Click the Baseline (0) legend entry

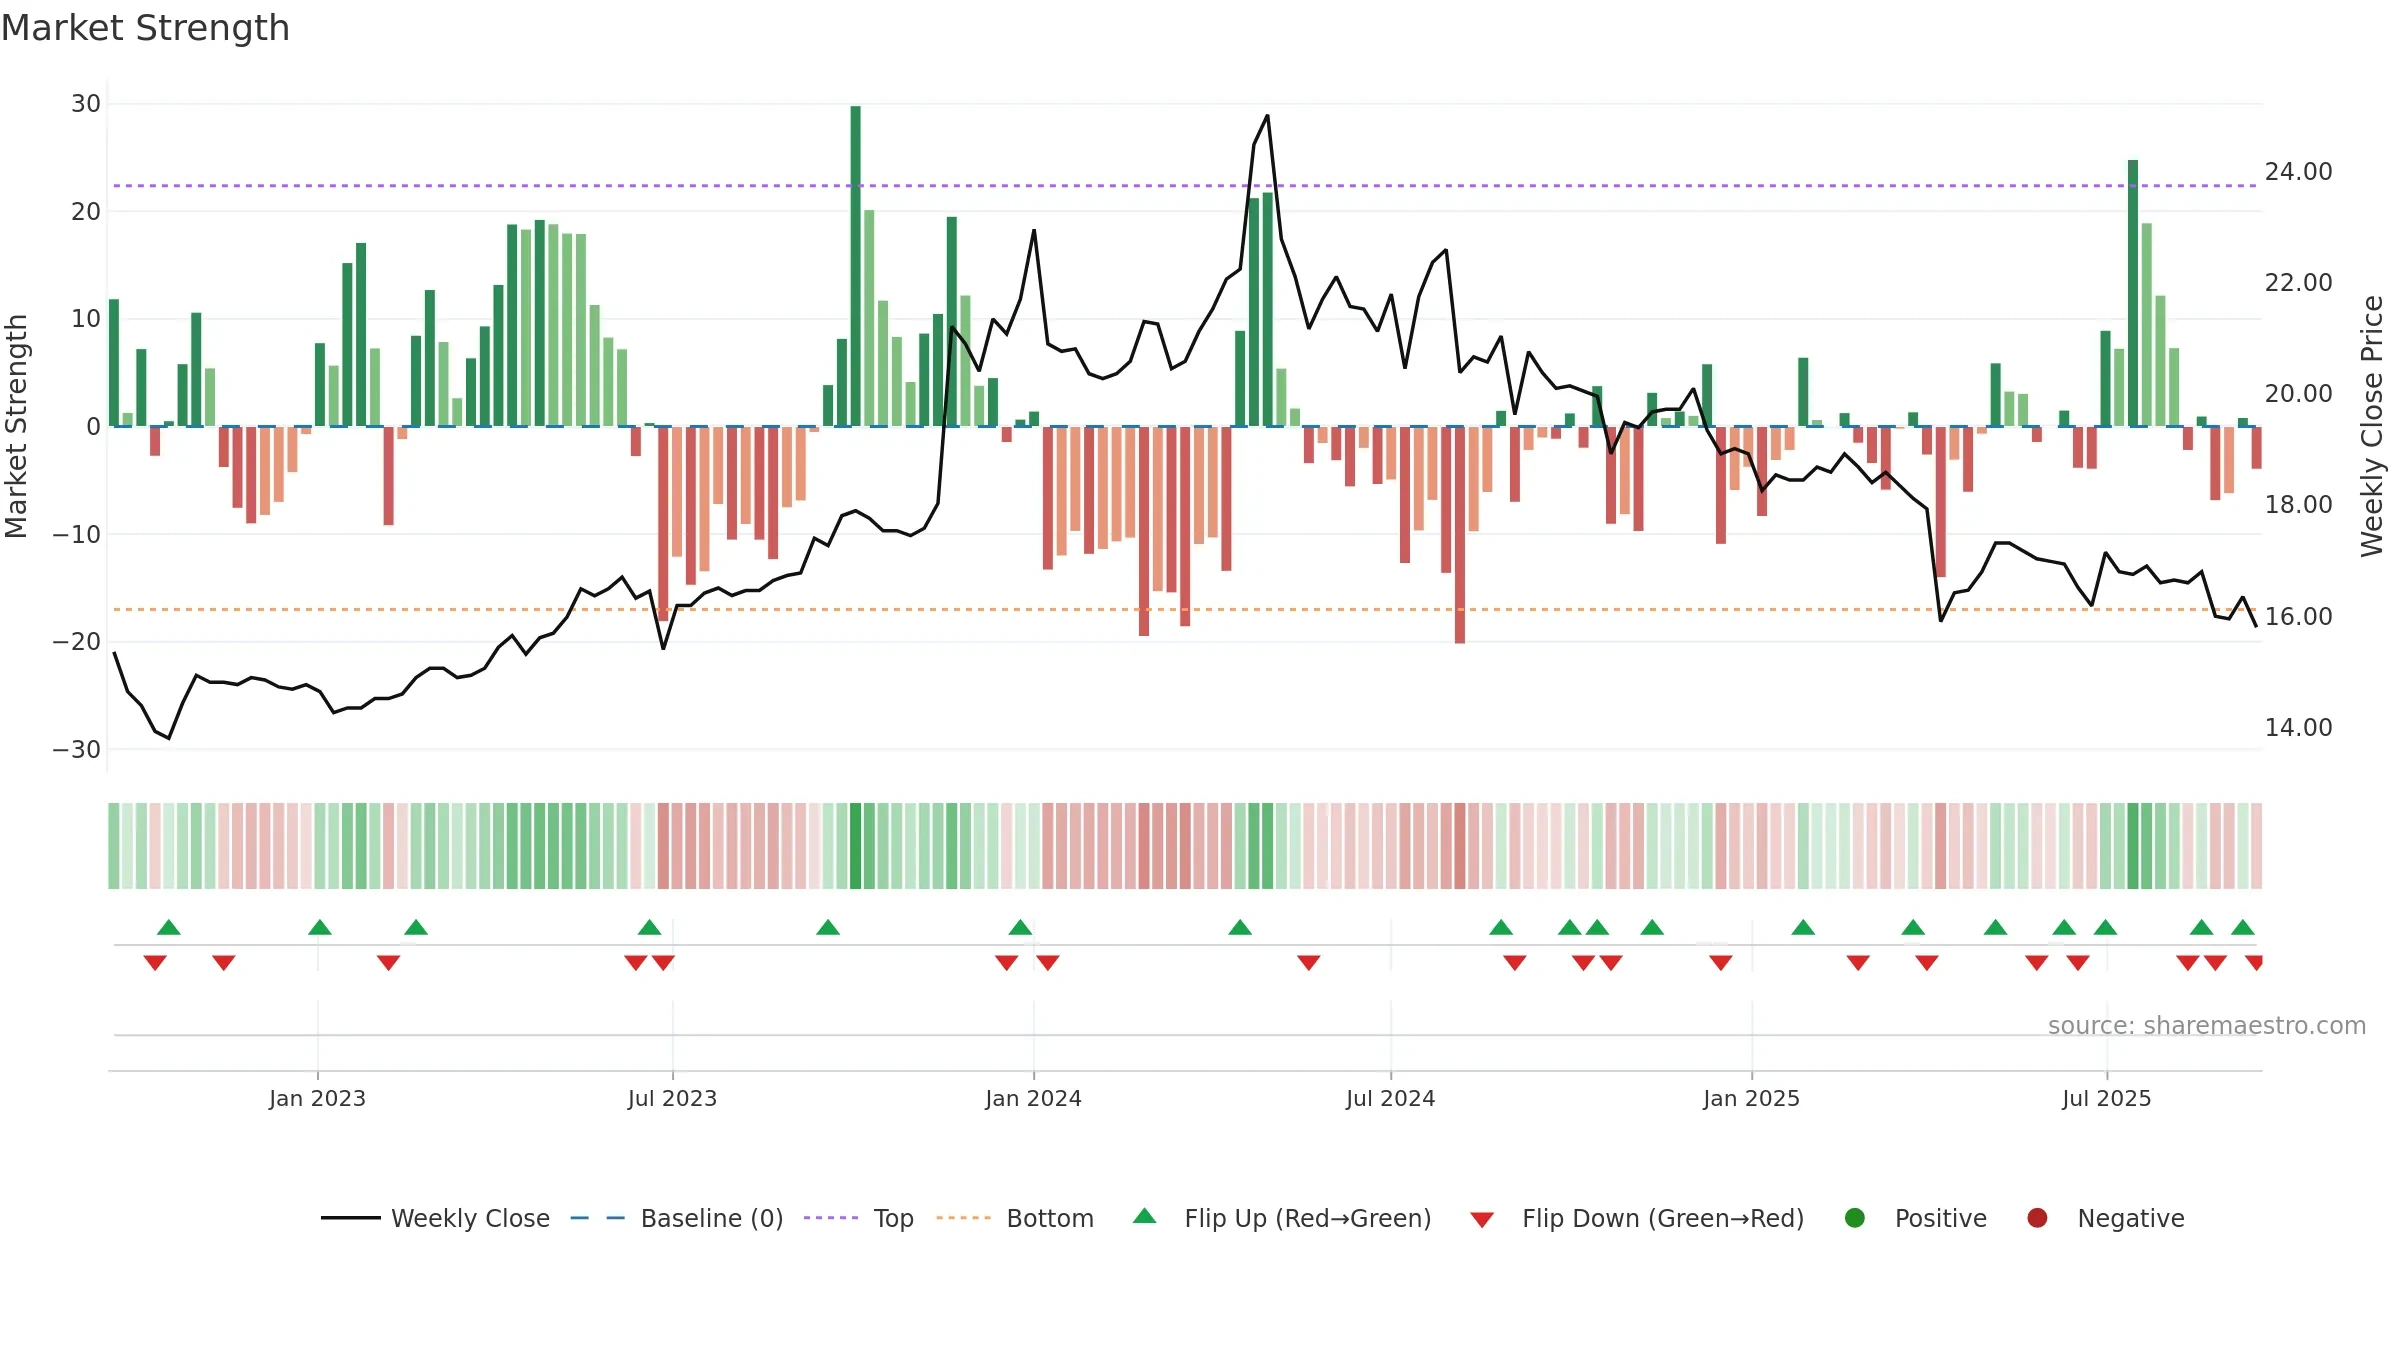(677, 1218)
